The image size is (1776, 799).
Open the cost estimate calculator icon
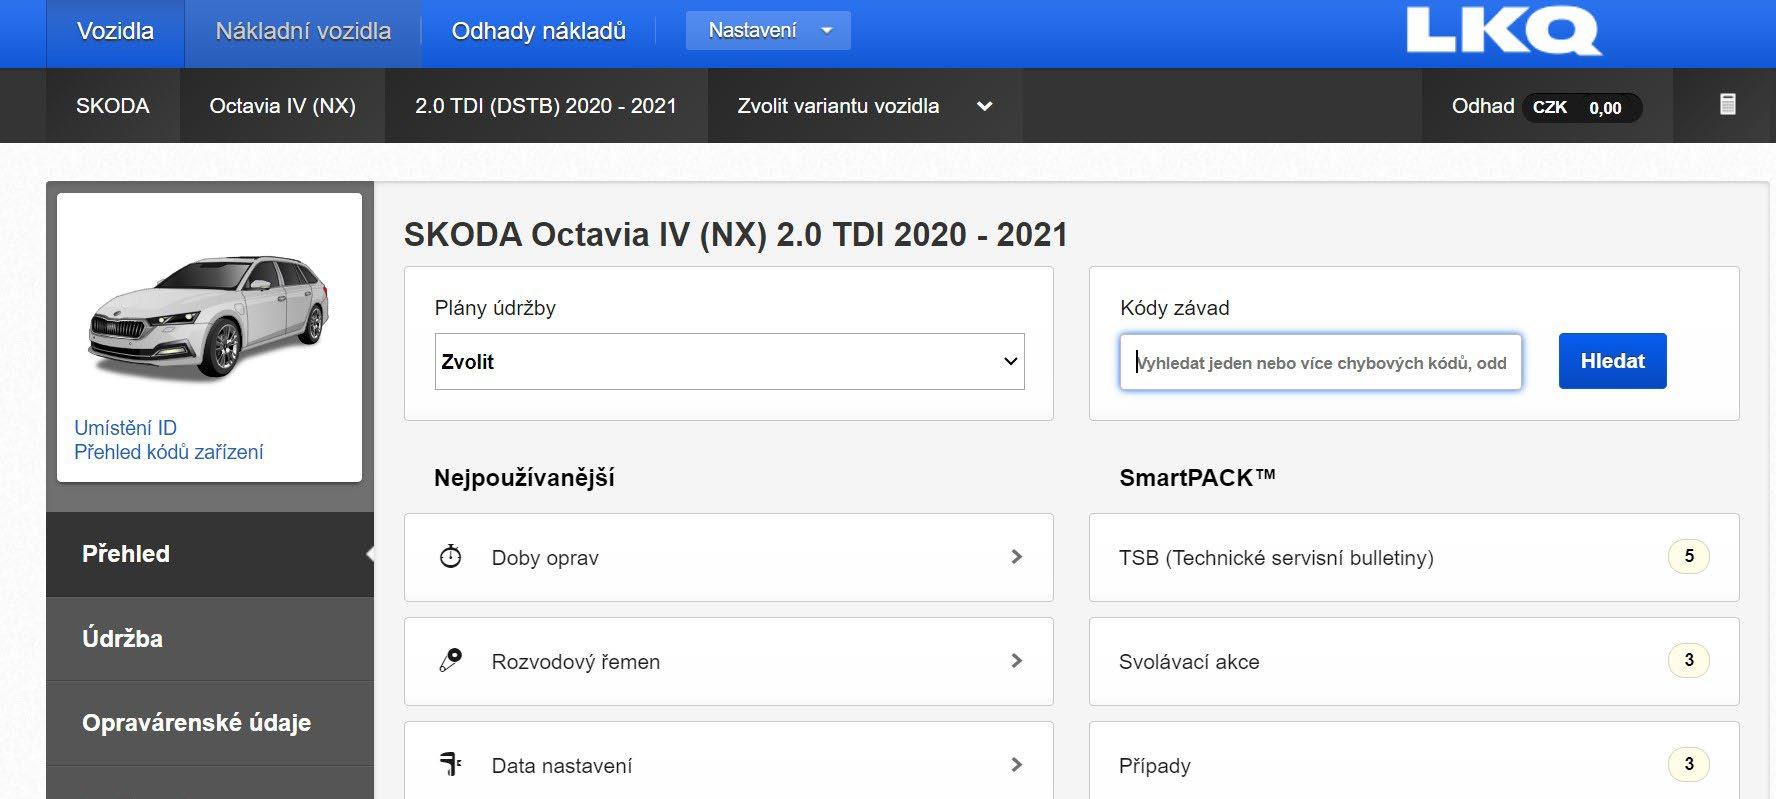point(1727,104)
